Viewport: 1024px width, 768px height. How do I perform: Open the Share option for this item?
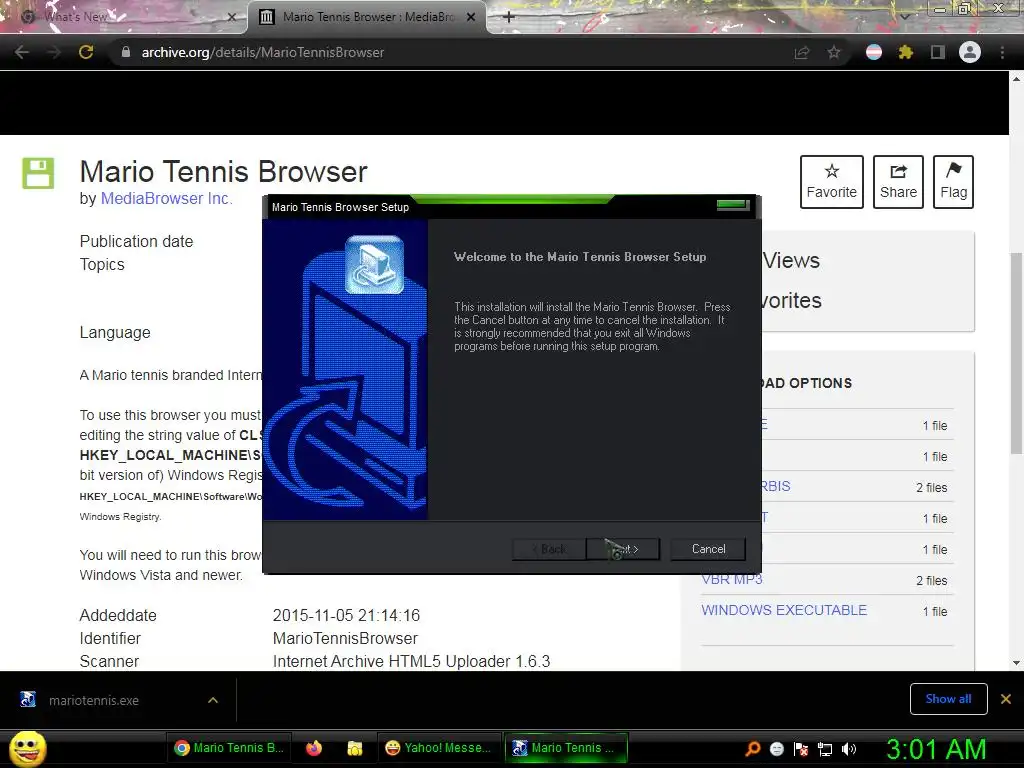click(898, 182)
